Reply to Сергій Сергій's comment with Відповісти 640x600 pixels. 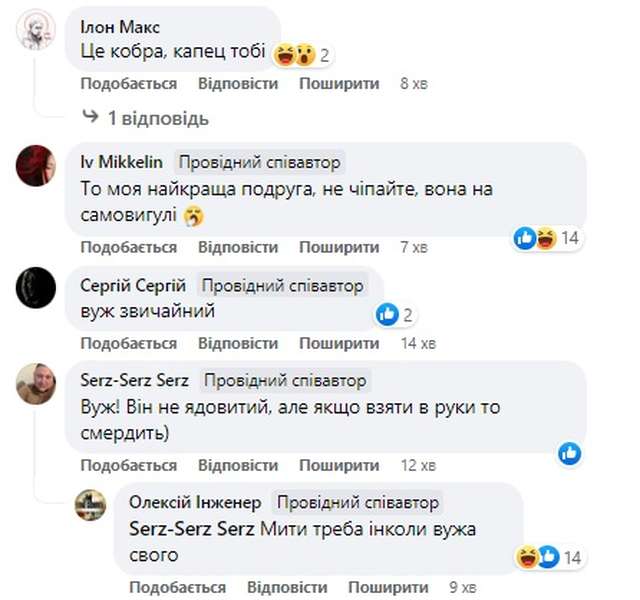coord(238,343)
